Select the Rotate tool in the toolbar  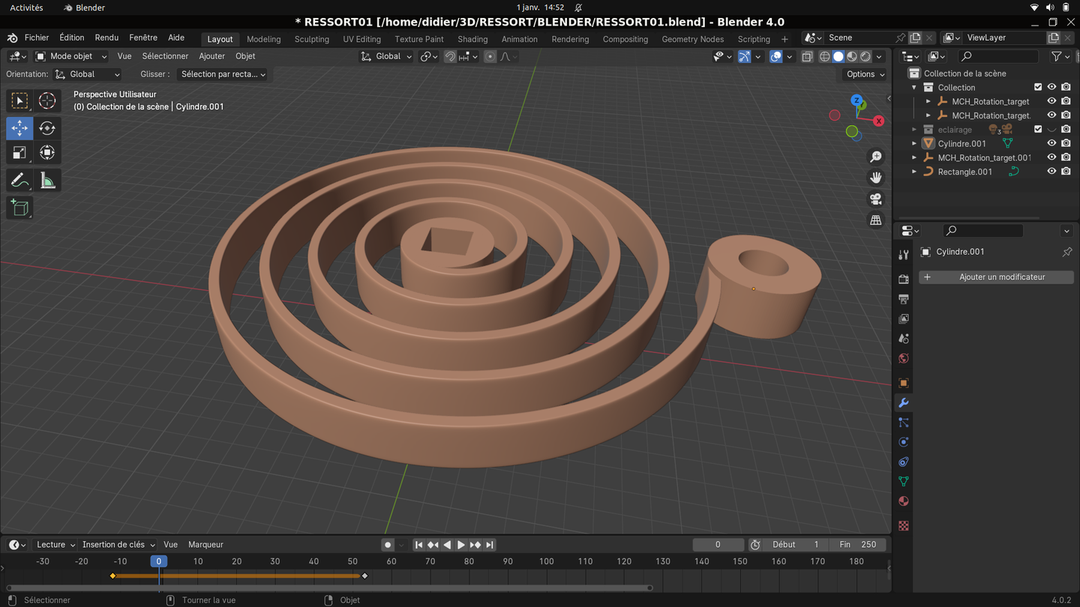coord(47,128)
